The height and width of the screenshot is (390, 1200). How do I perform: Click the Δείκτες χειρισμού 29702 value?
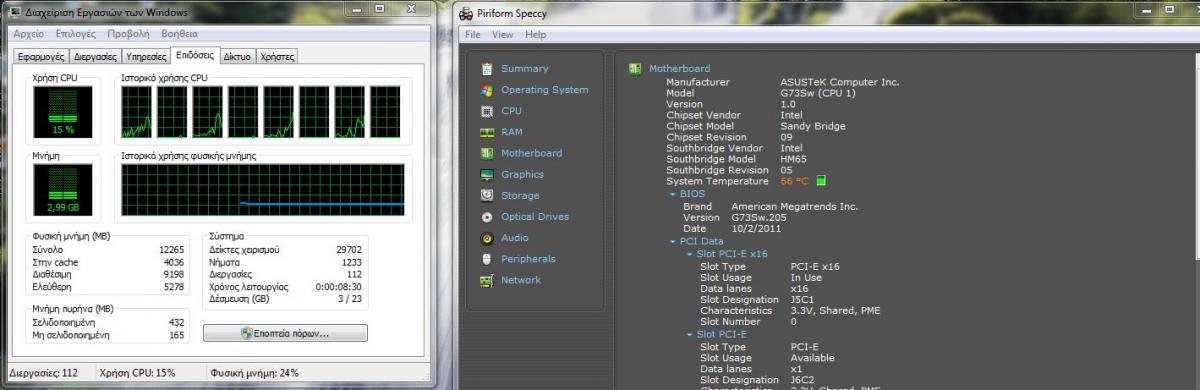click(349, 249)
